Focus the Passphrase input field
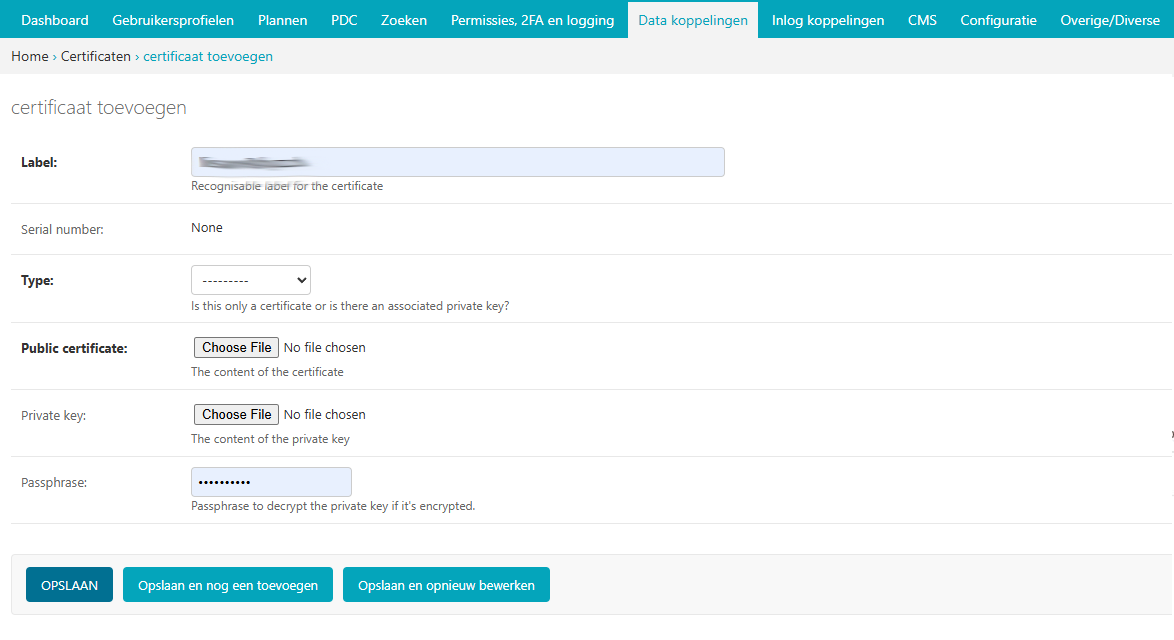This screenshot has width=1174, height=640. [270, 481]
